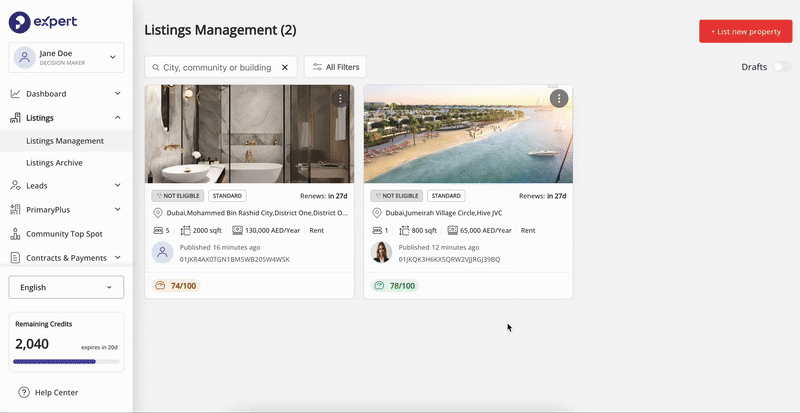The width and height of the screenshot is (800, 413).
Task: Click the Expert logo icon
Action: (19, 22)
